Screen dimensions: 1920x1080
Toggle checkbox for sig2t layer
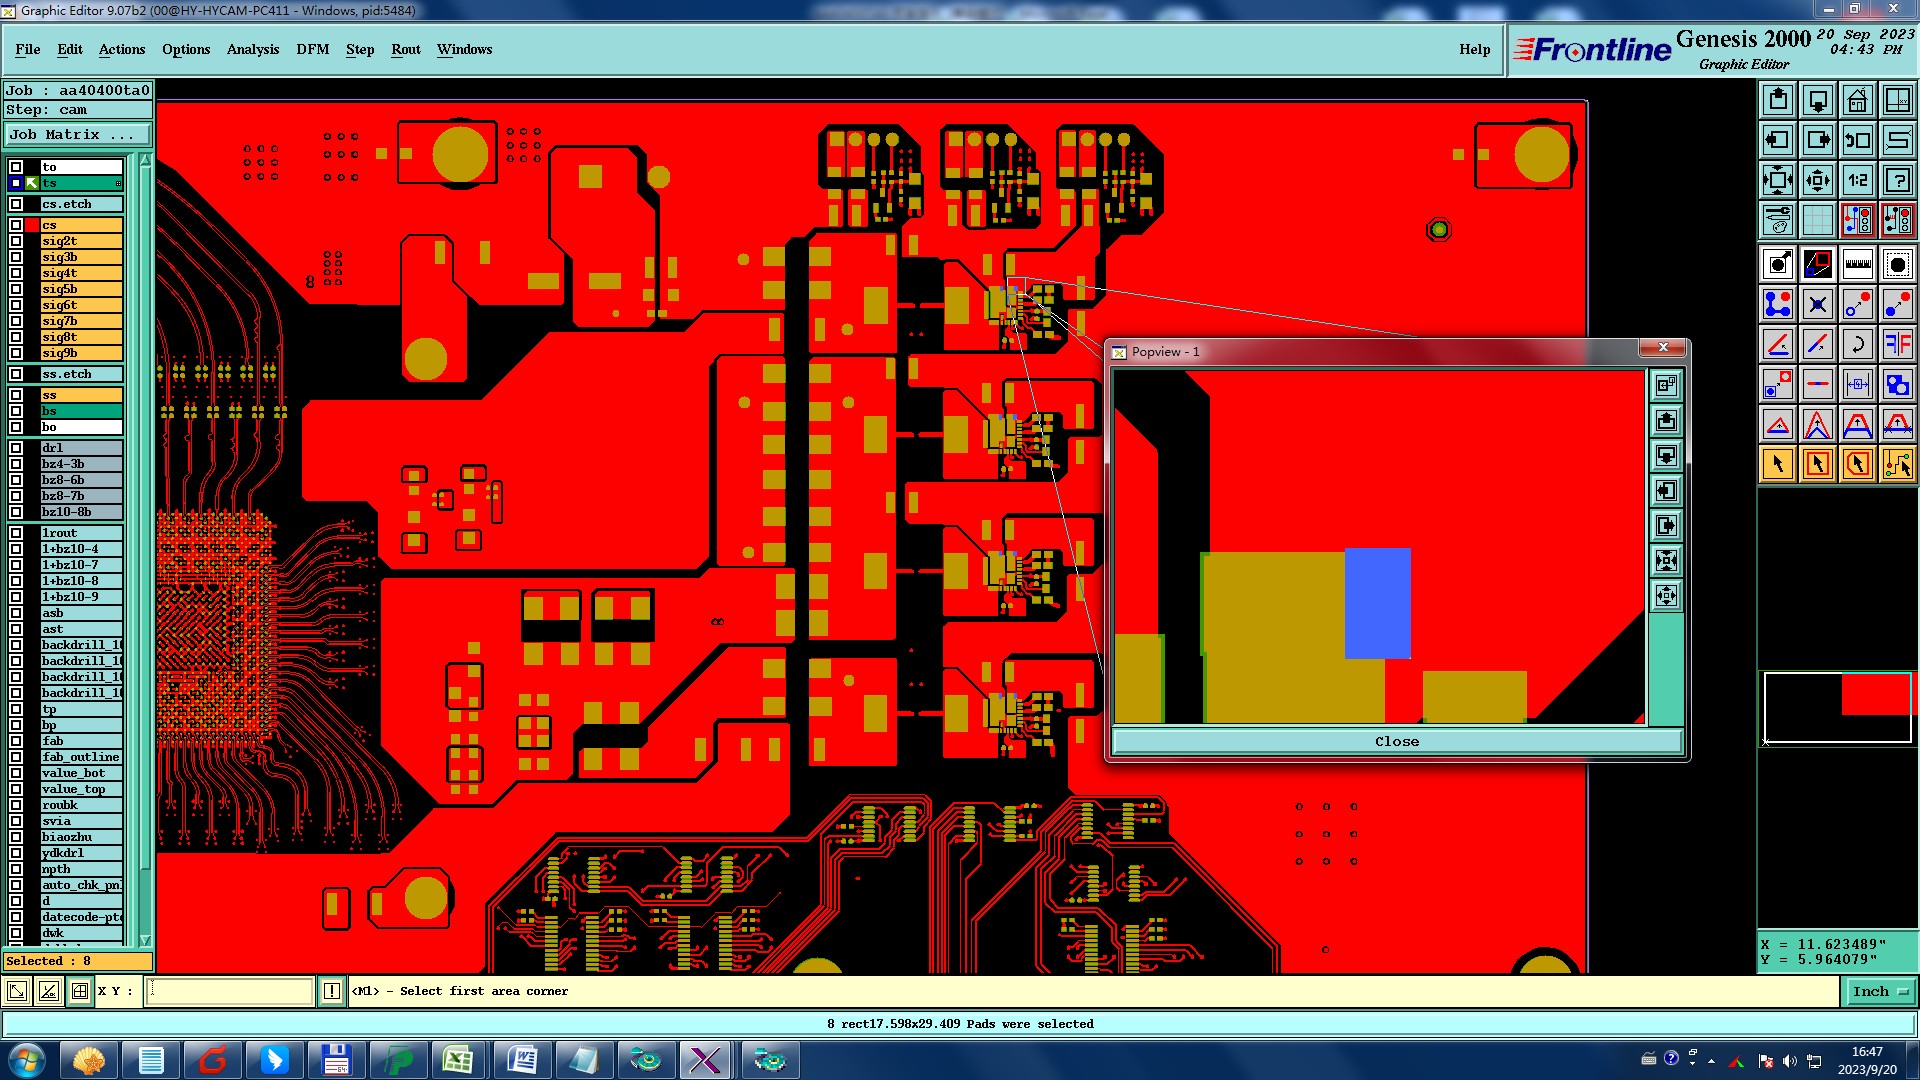point(16,241)
